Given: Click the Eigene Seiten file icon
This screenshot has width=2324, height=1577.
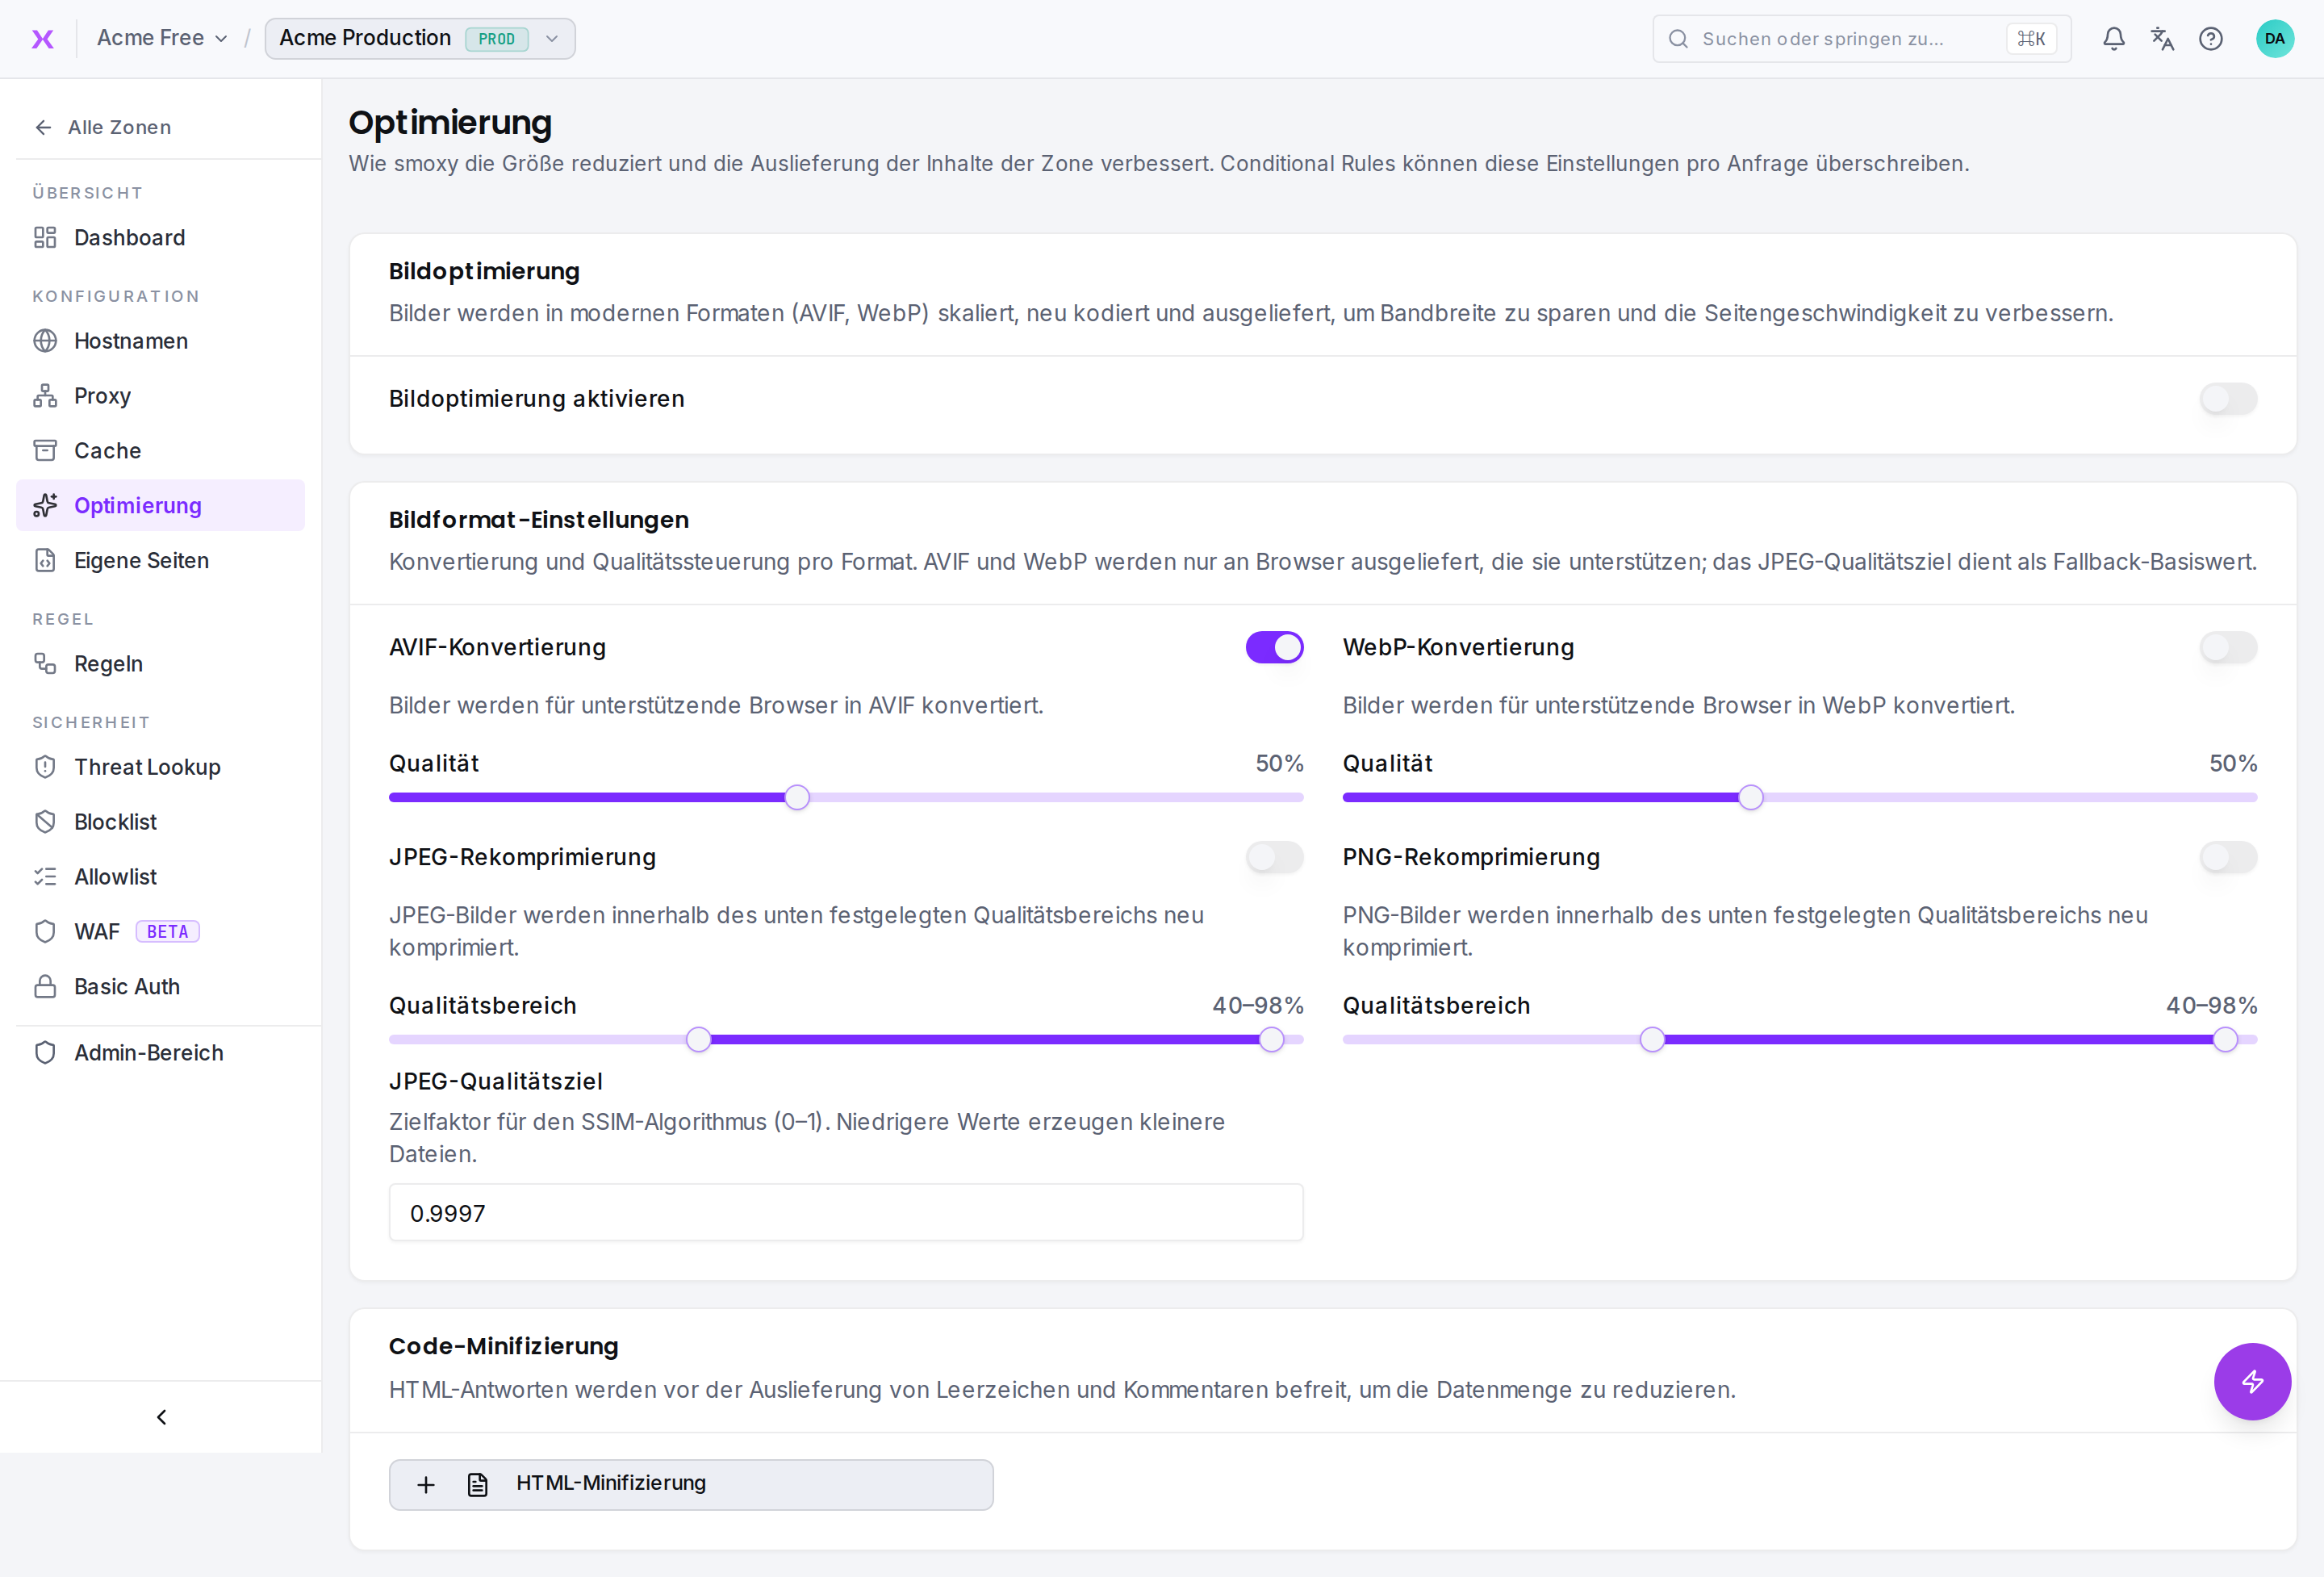Looking at the screenshot, I should coord(45,560).
